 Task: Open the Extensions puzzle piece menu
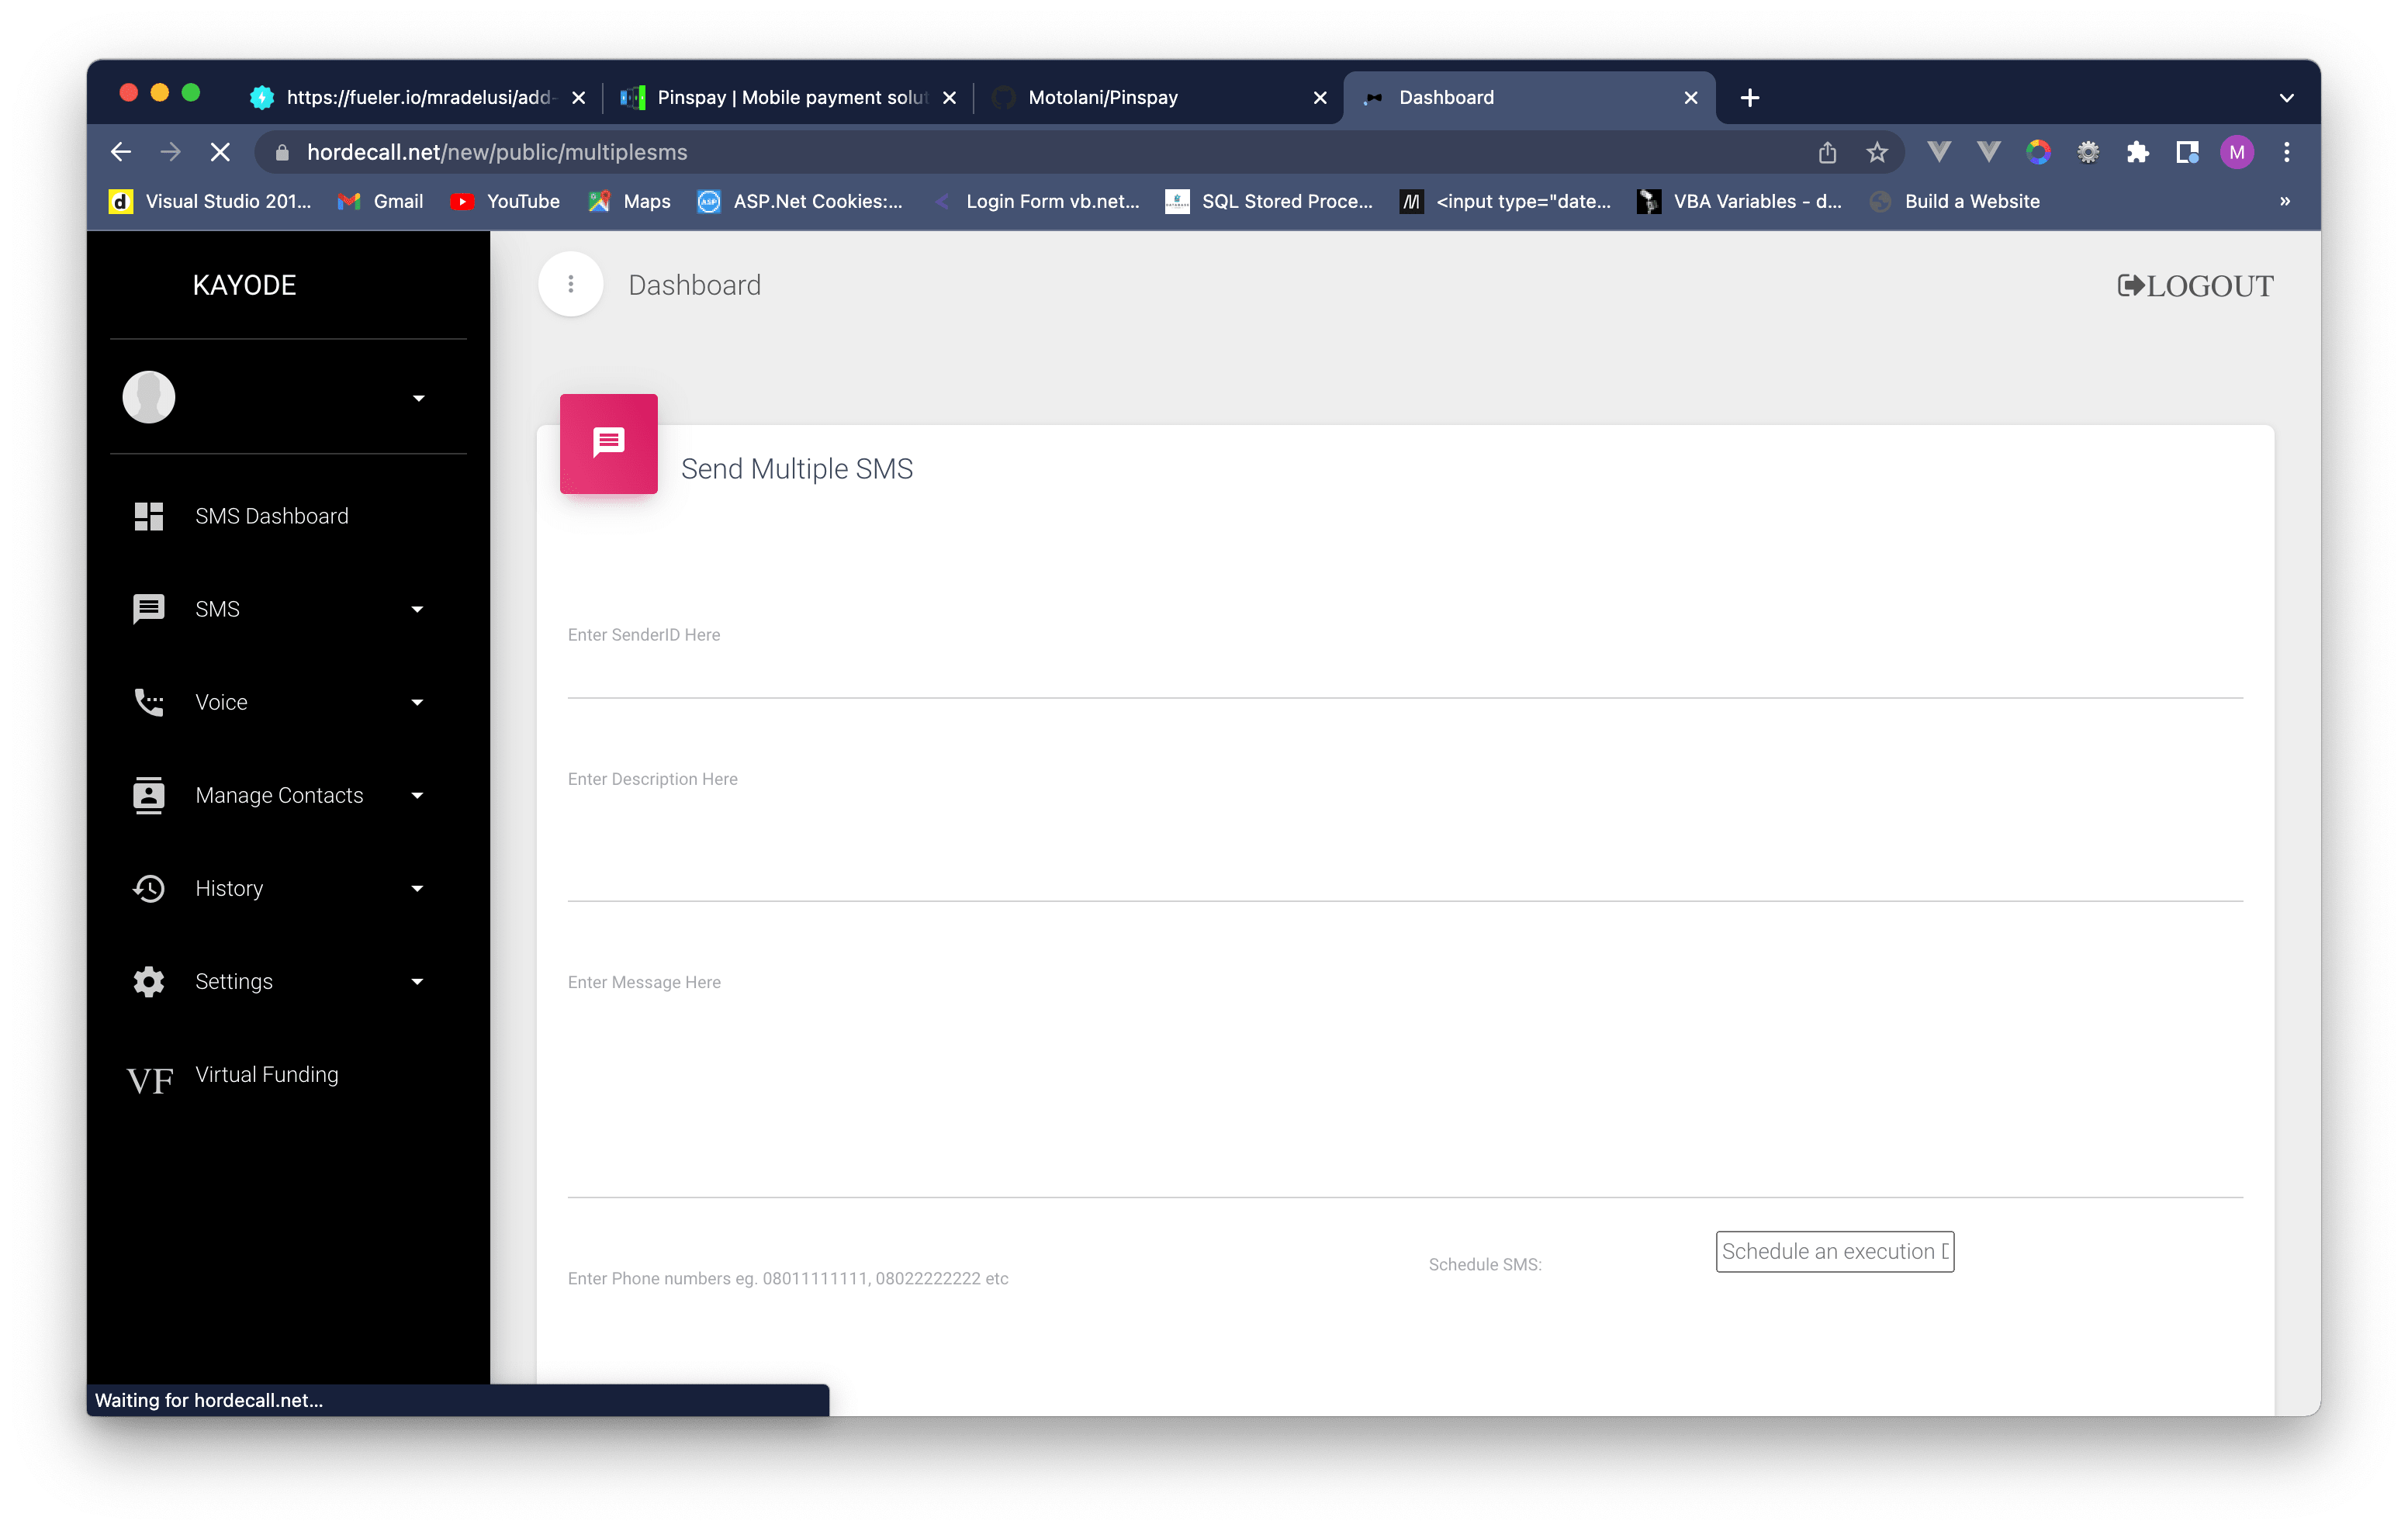click(x=2138, y=152)
